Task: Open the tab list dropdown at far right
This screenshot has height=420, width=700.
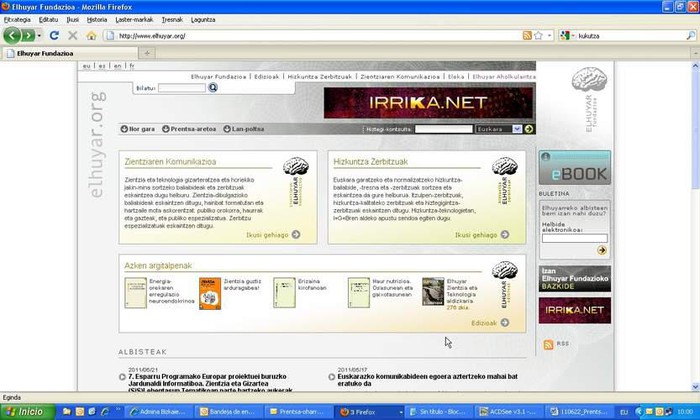Action: [x=696, y=53]
